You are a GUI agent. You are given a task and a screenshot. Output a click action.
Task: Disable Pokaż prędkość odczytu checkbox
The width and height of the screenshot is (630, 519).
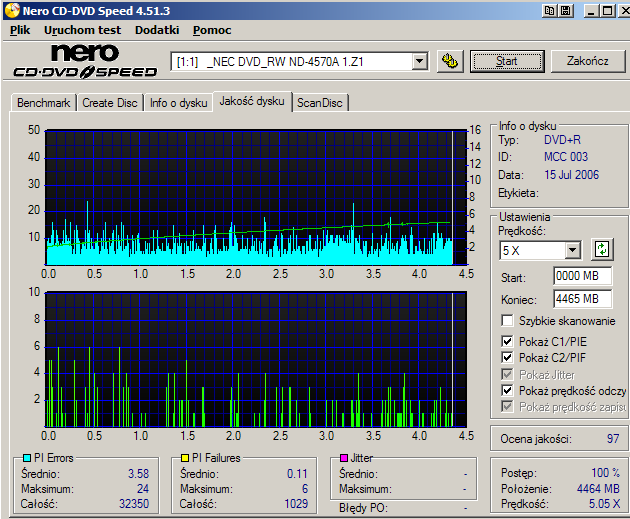click(507, 390)
